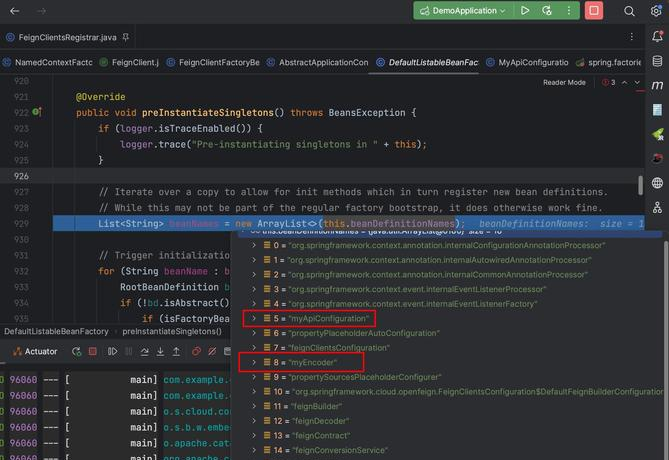The width and height of the screenshot is (669, 460).
Task: Expand element 6 propertyPlaceholderAutoConfiguration
Action: point(254,333)
